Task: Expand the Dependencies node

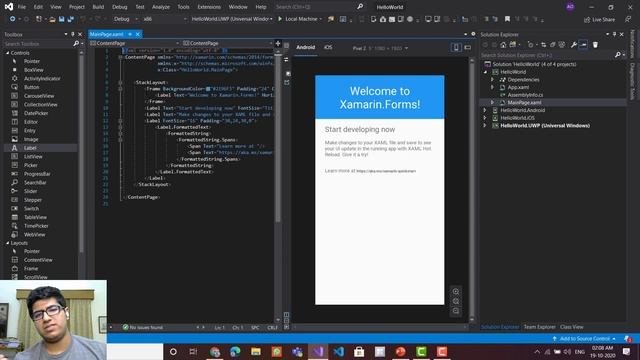Action: point(492,80)
